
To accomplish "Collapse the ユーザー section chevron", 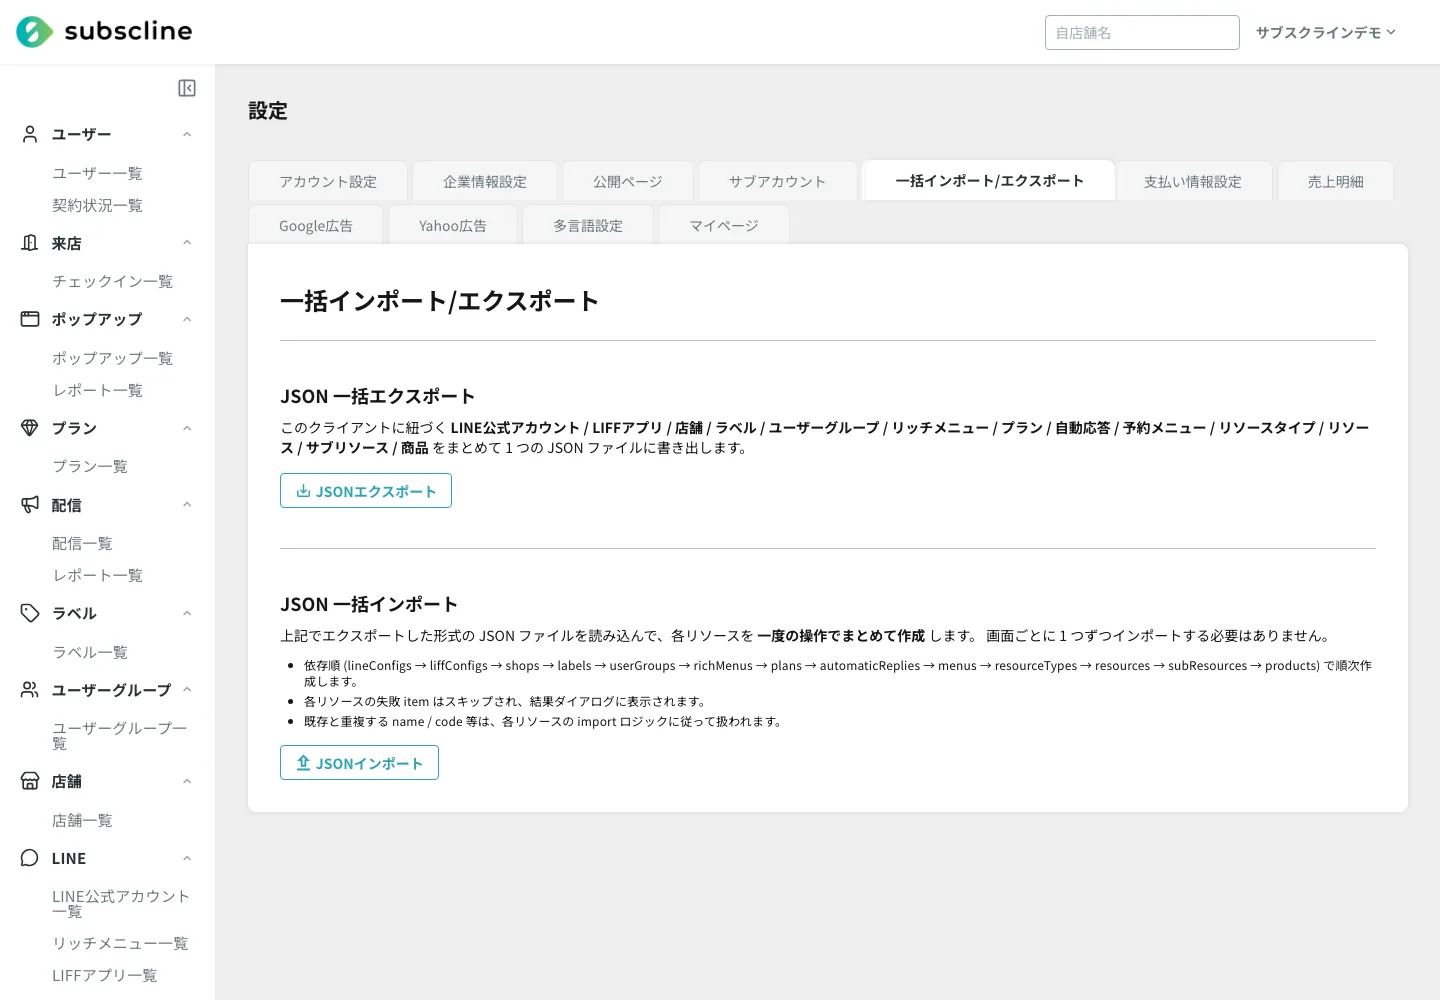I will [187, 134].
